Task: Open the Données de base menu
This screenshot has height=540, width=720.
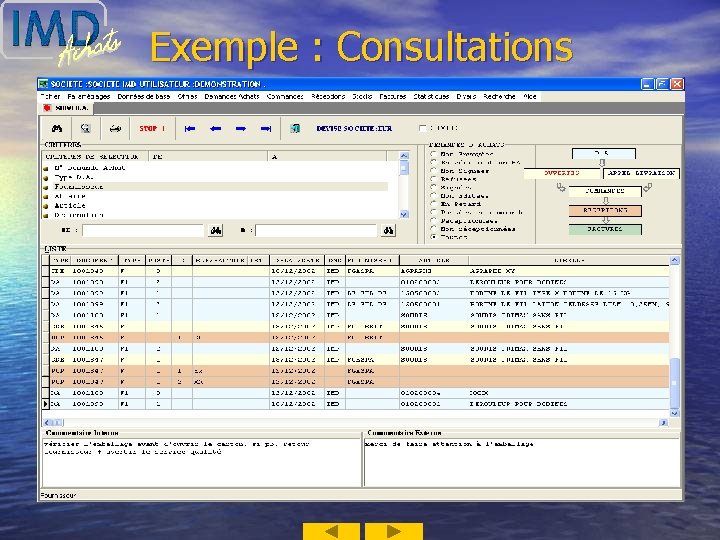Action: click(x=144, y=96)
